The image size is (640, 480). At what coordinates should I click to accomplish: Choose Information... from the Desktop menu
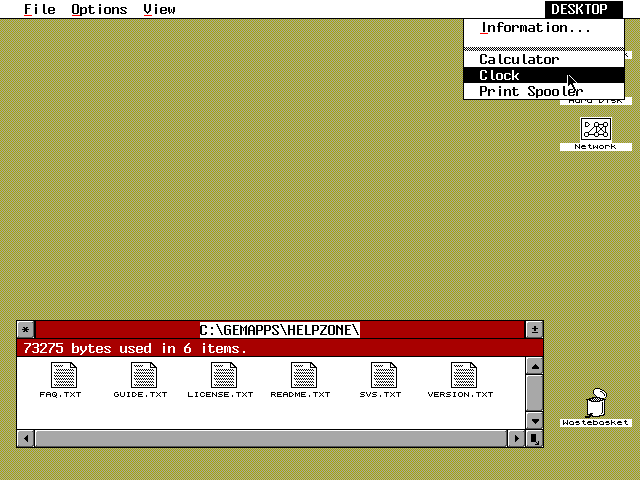click(544, 28)
